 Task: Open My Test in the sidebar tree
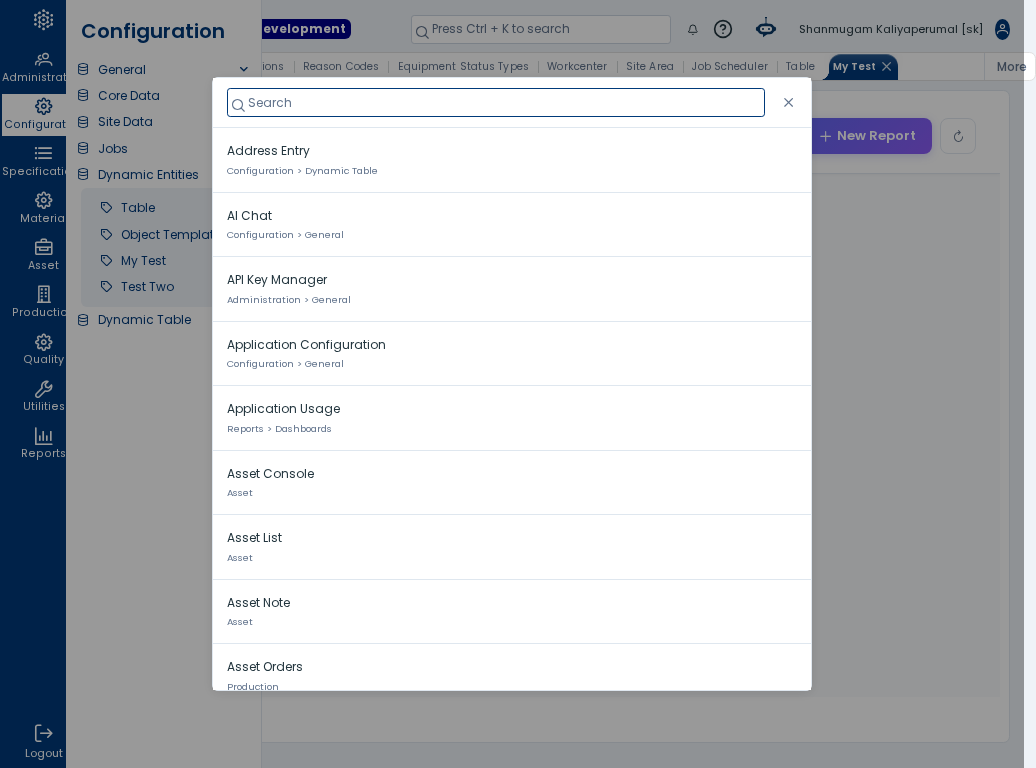pos(143,260)
